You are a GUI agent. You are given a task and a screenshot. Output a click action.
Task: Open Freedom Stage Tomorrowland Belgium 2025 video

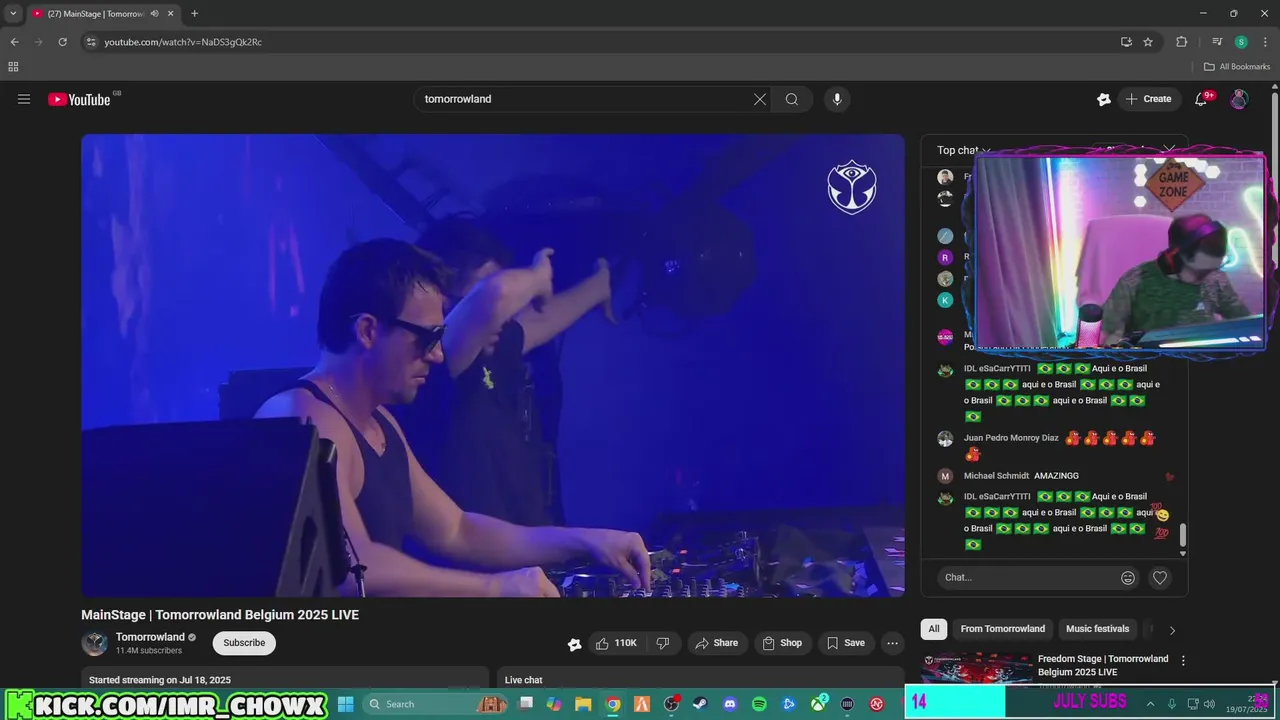click(1103, 665)
